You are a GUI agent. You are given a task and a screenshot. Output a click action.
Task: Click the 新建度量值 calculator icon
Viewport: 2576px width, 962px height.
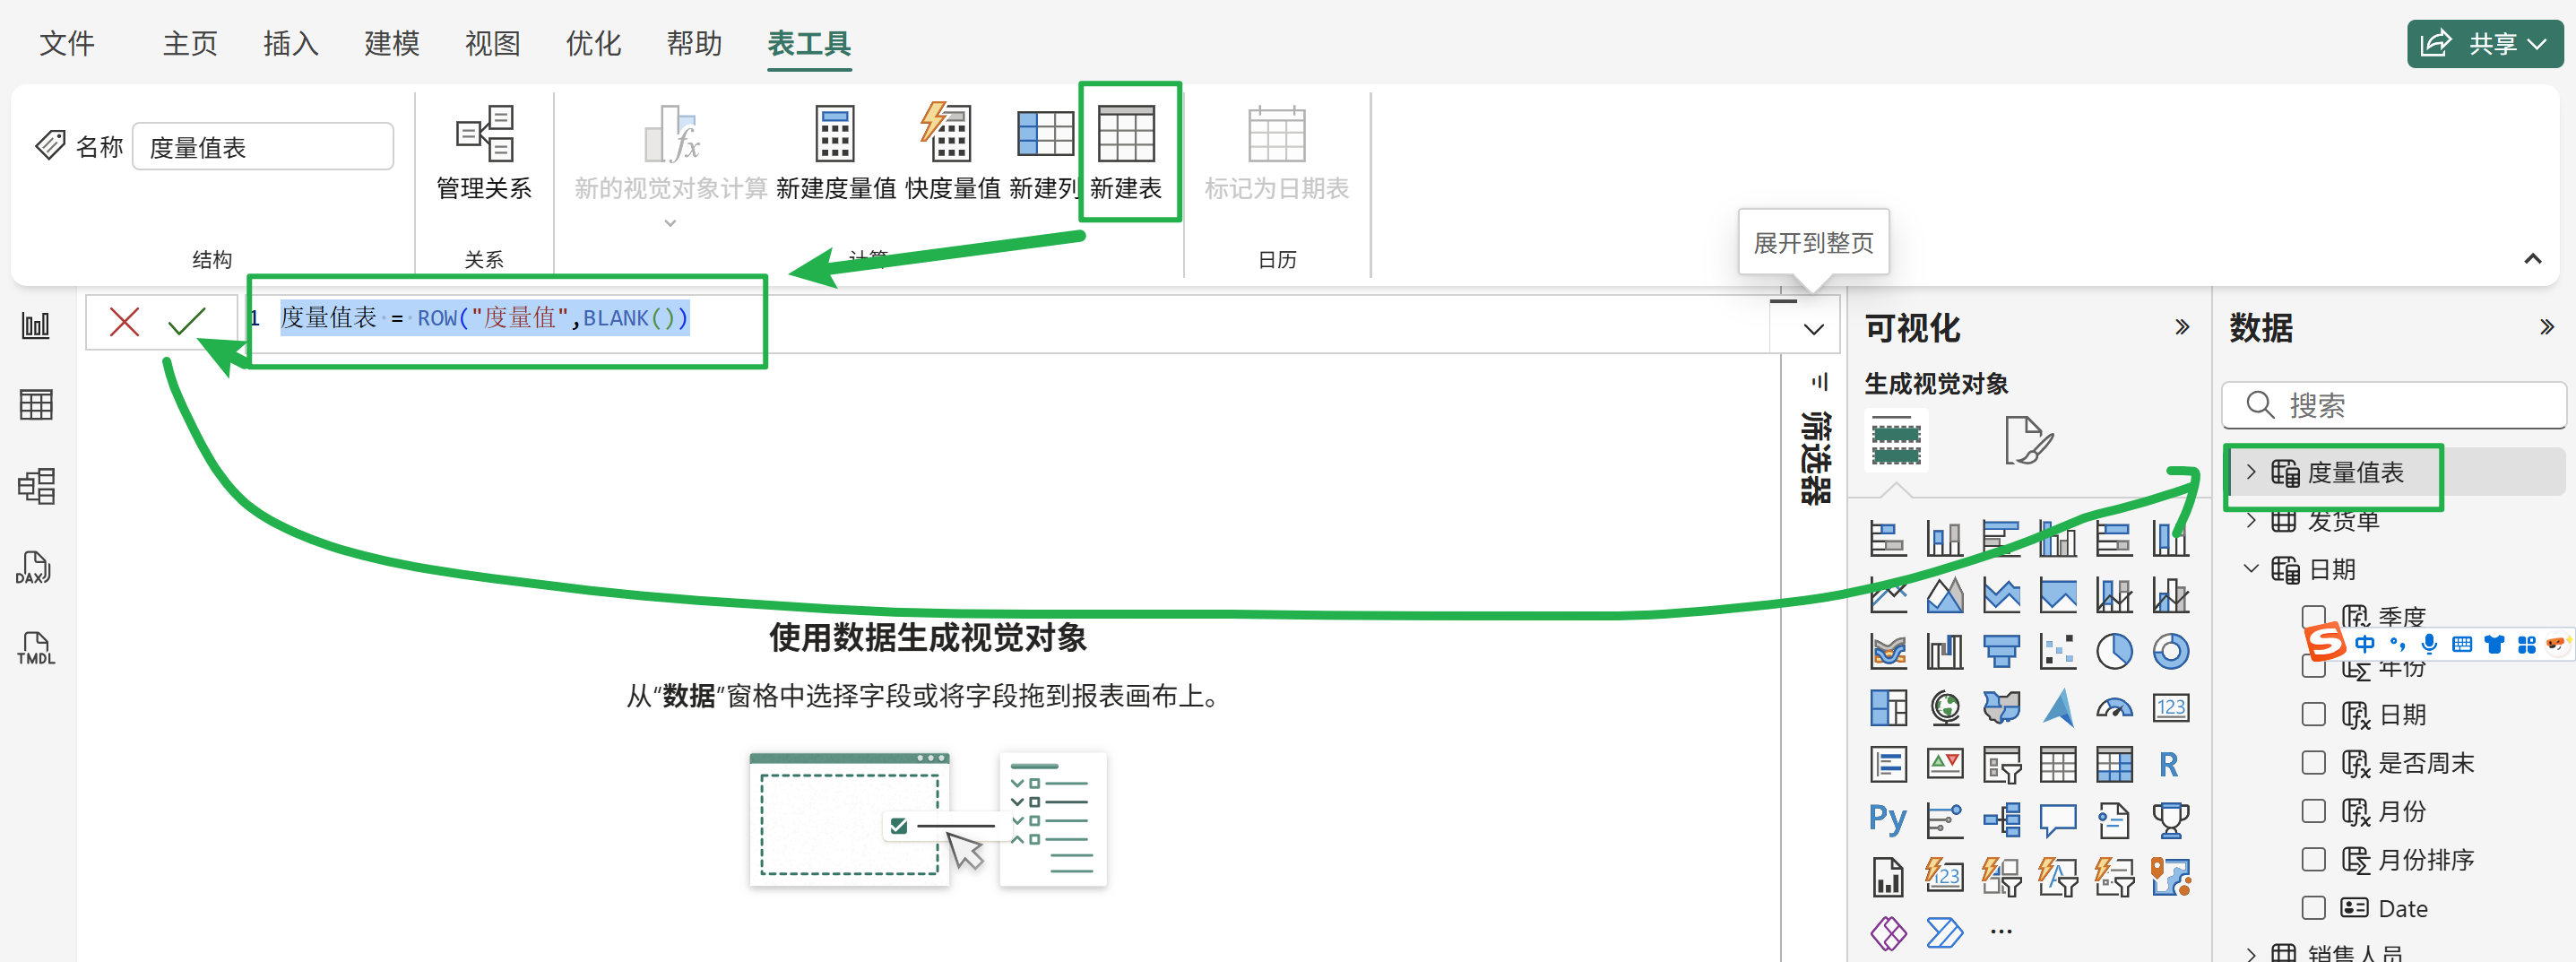coord(834,134)
